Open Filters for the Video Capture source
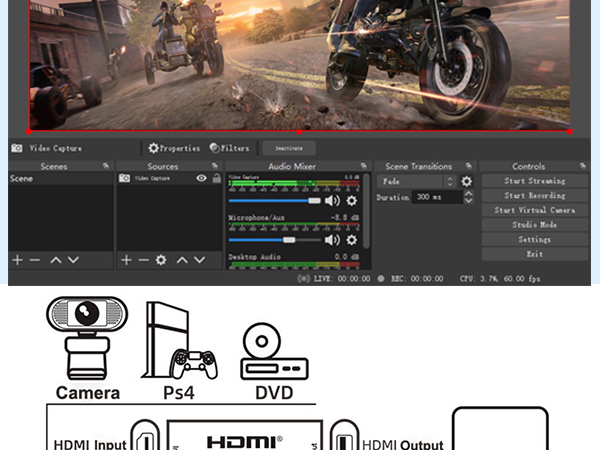The image size is (600, 450). click(x=229, y=148)
